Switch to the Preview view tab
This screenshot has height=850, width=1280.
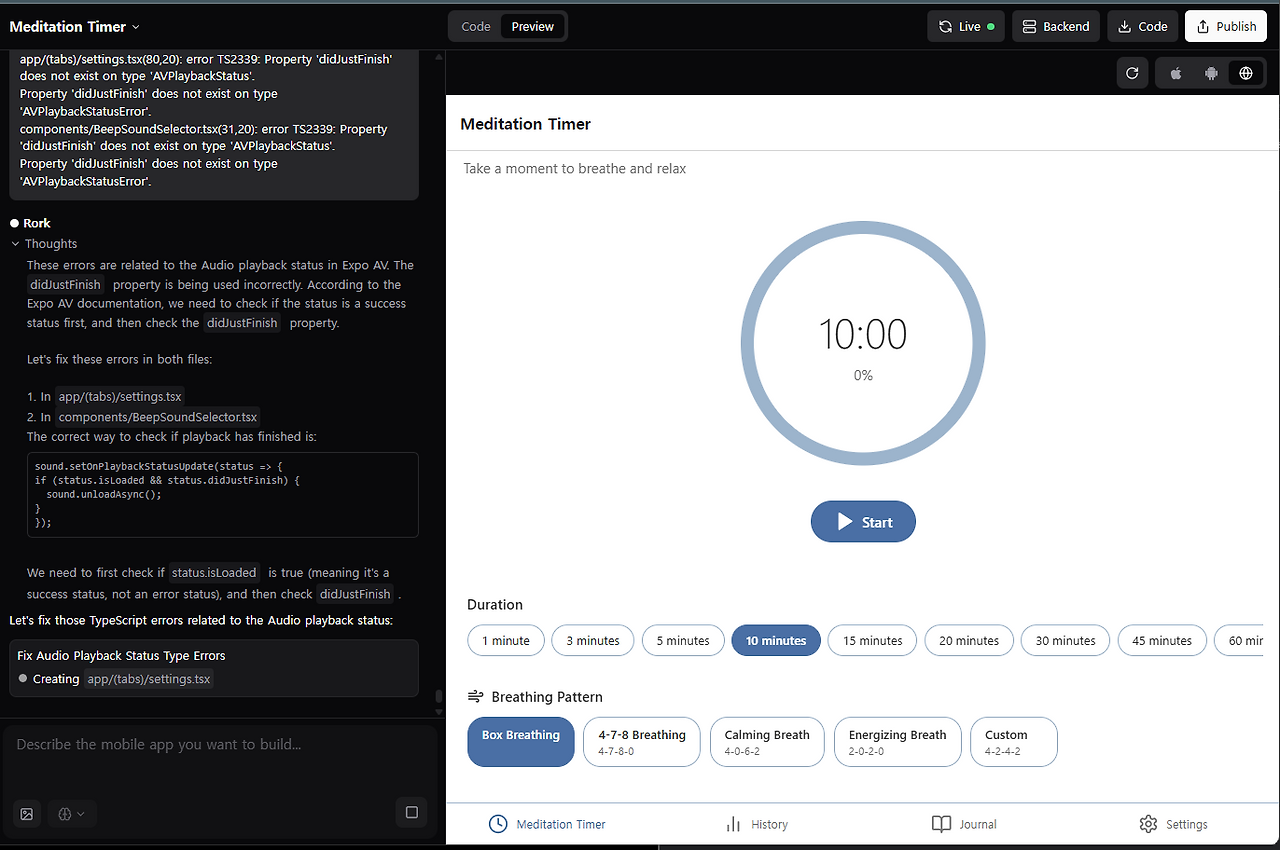pos(533,27)
